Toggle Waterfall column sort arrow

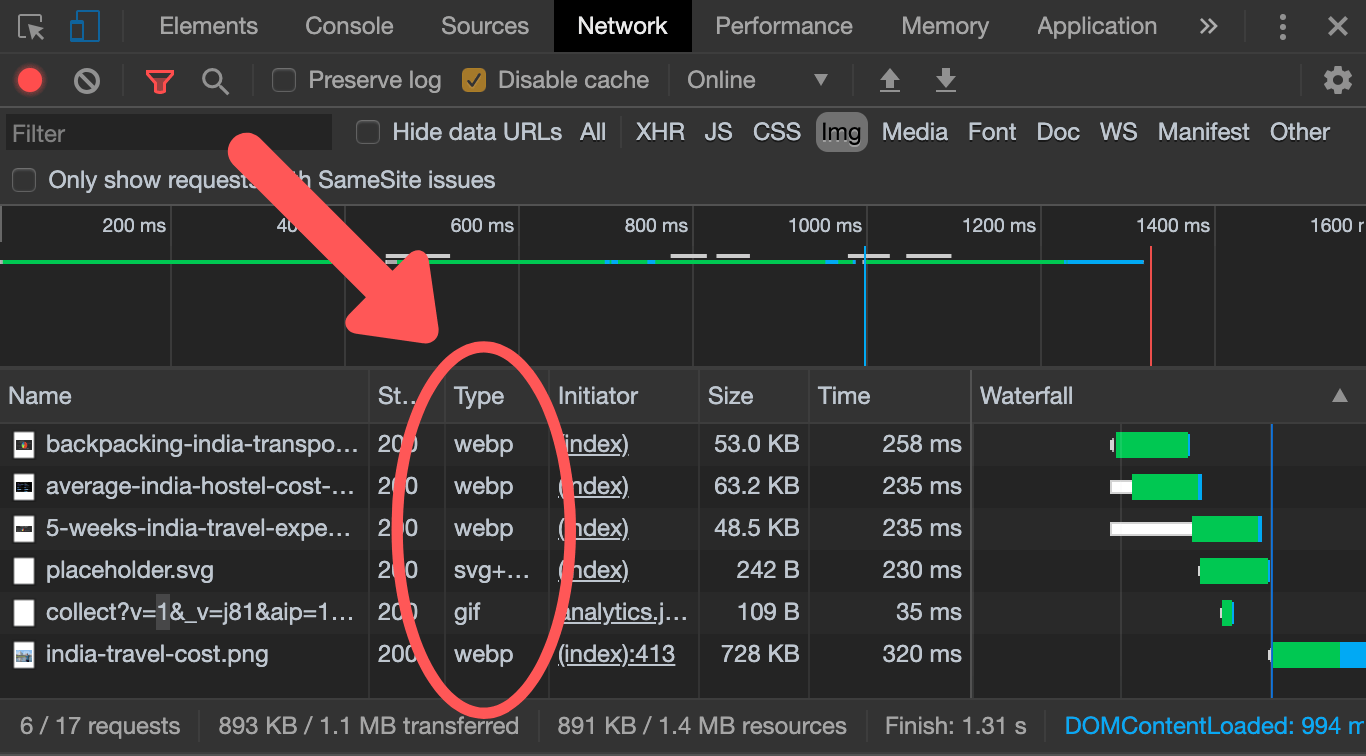point(1341,396)
